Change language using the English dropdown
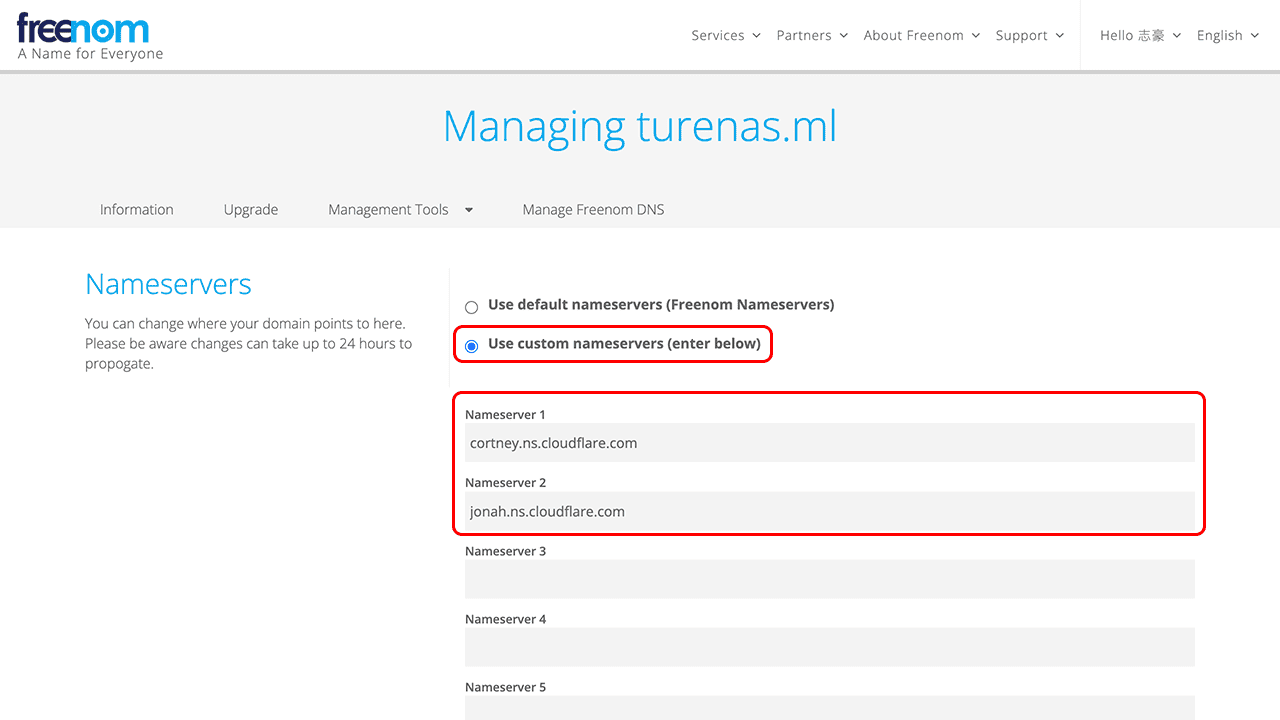 1227,35
